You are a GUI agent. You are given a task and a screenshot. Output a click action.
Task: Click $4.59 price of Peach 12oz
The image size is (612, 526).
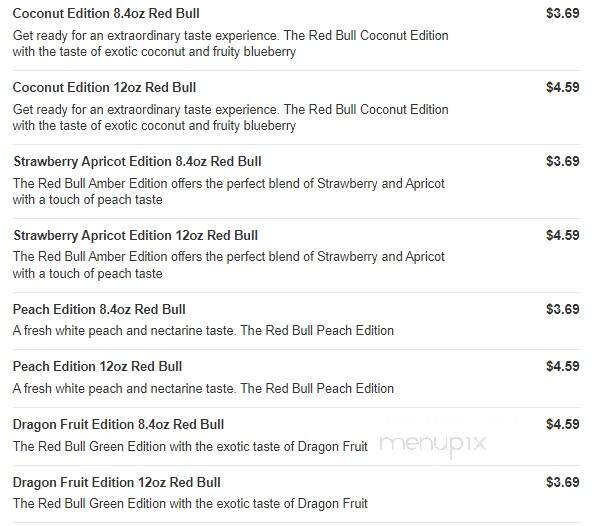pos(562,366)
